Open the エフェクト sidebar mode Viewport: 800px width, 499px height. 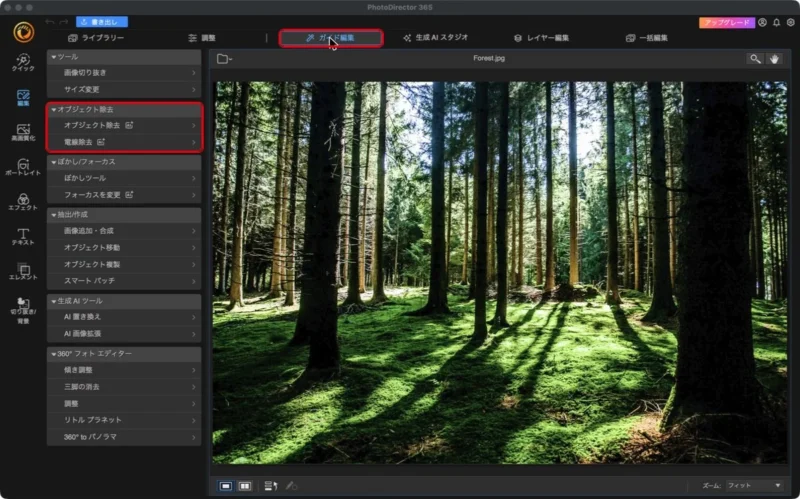[x=23, y=202]
